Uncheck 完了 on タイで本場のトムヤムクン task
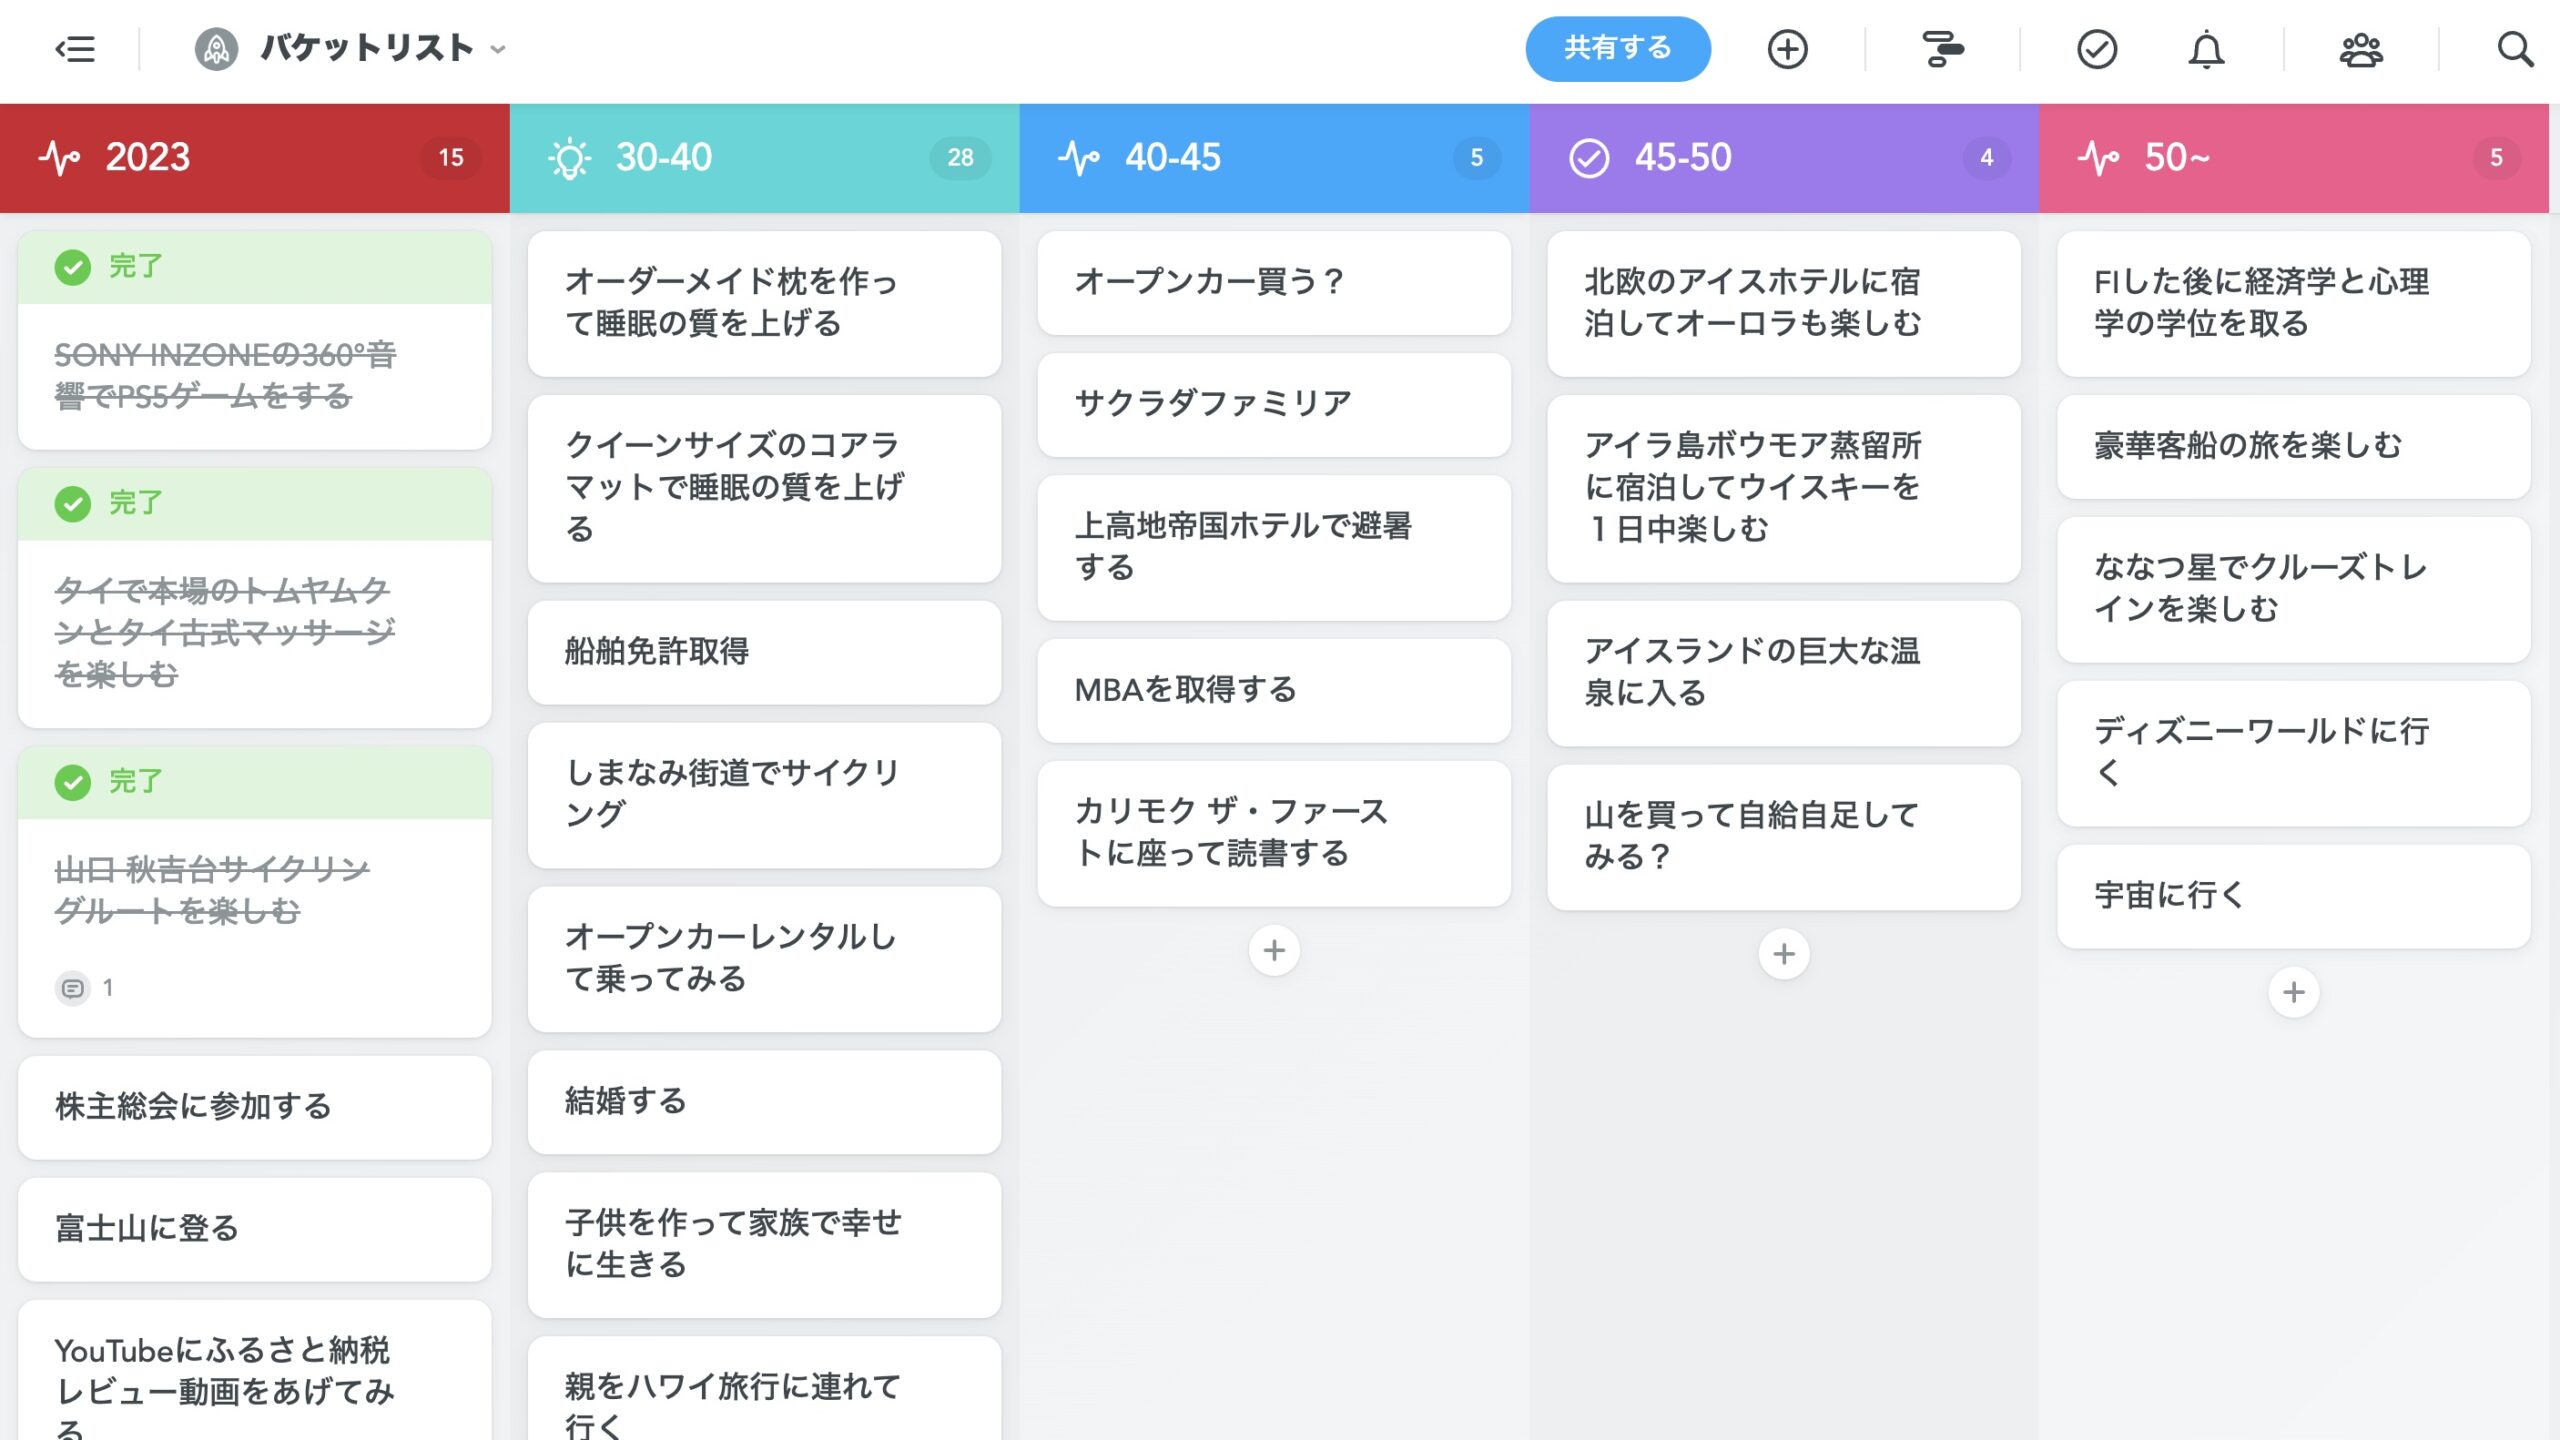 72,503
